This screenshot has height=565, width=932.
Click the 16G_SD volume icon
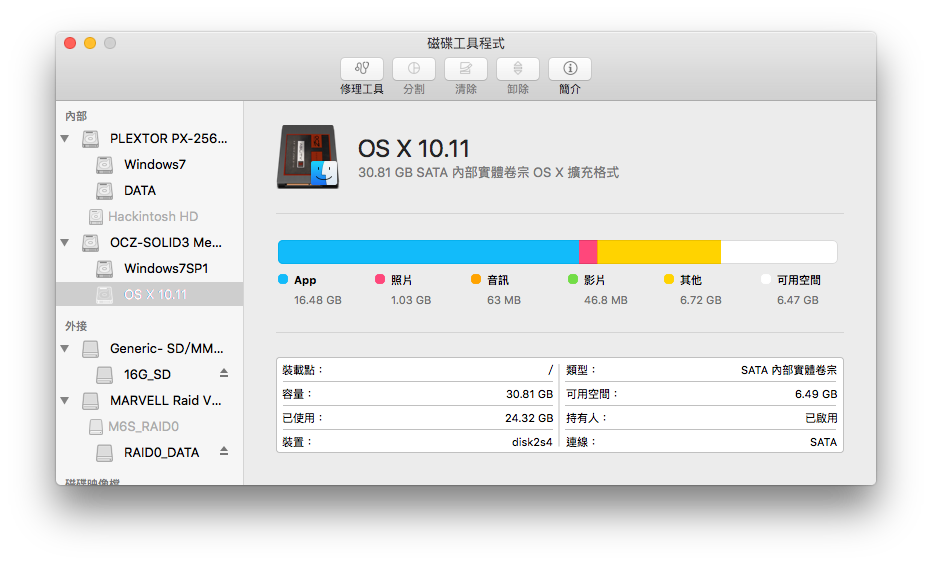tap(105, 374)
